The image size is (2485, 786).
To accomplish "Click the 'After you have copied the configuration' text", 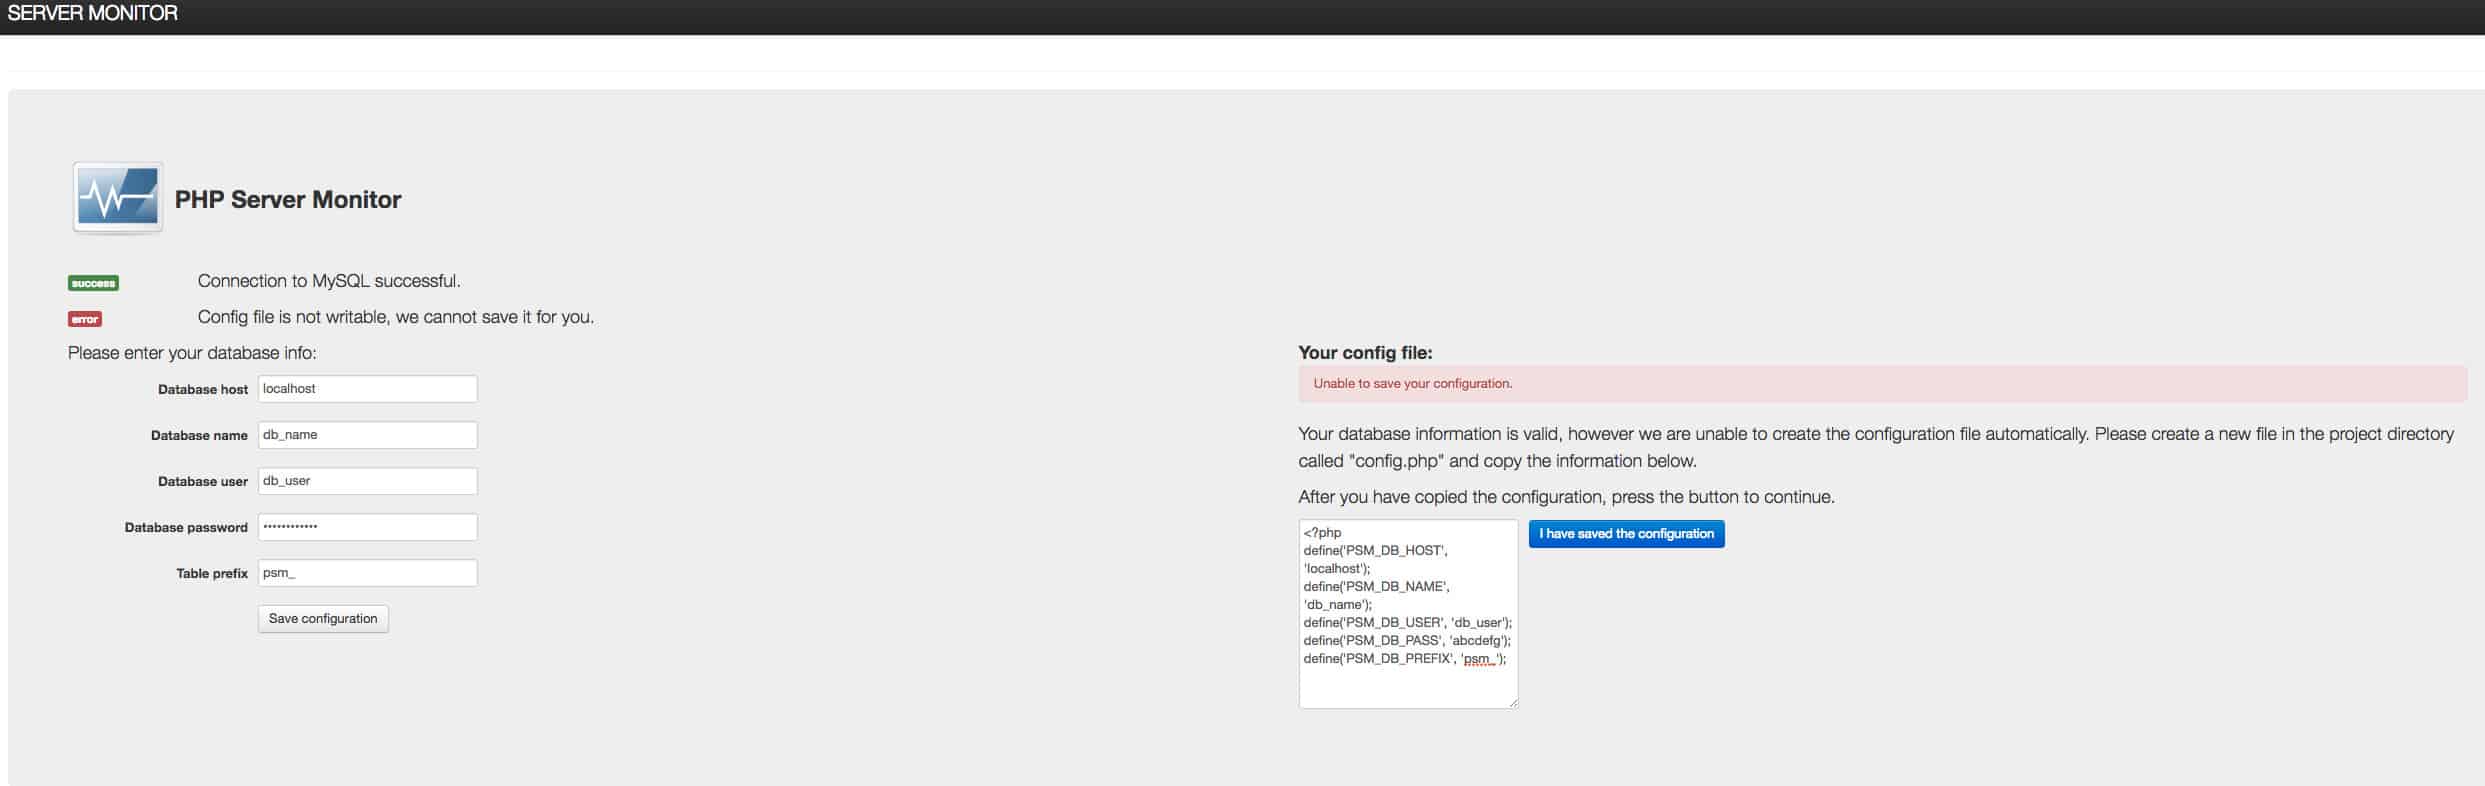I will (1566, 497).
